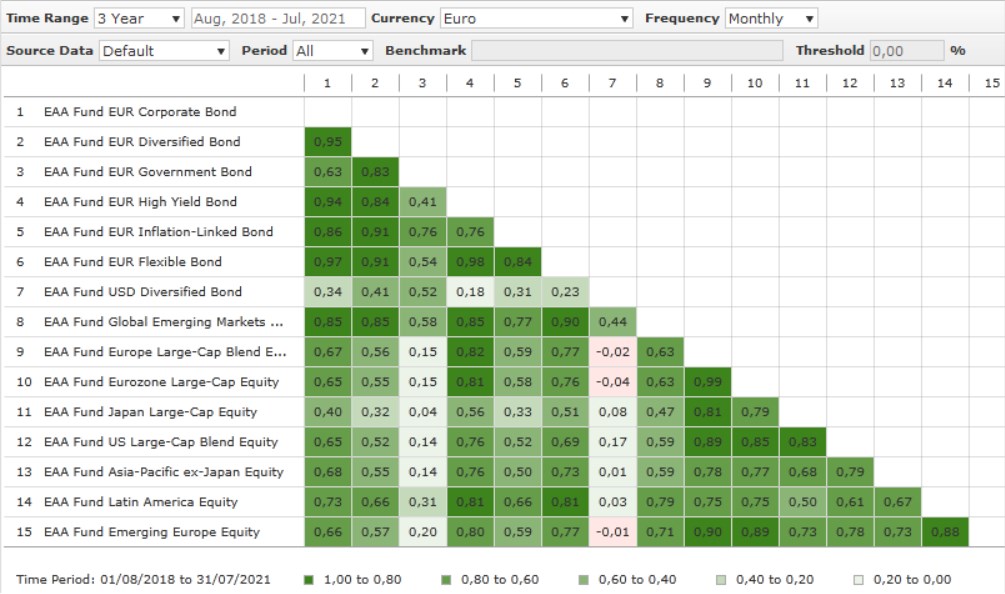Click the -0,04 correlation cell
Viewport: 1005px width, 594px height.
click(612, 382)
